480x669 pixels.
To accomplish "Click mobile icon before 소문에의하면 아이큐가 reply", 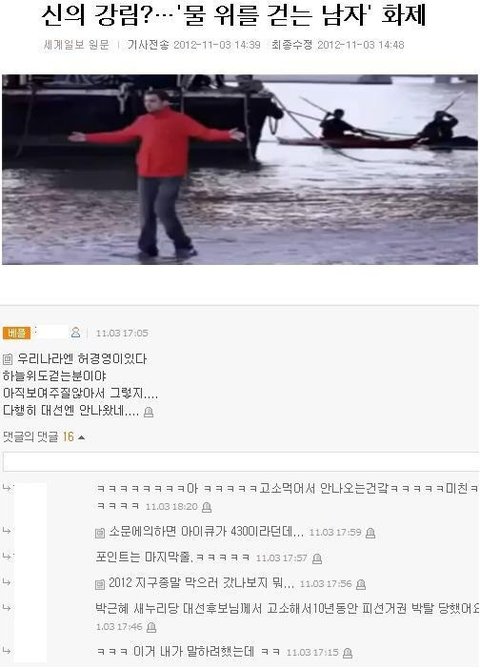I will tap(100, 533).
